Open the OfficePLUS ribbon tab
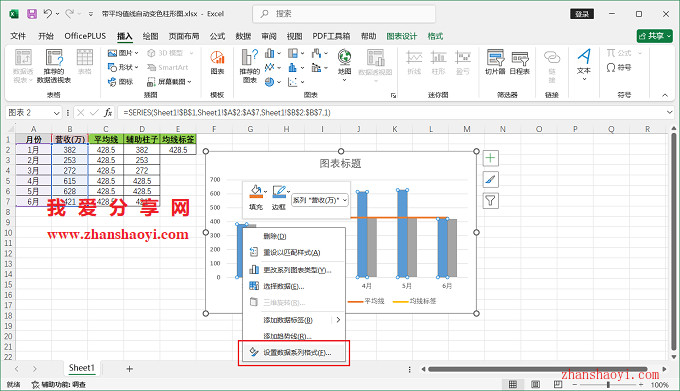The width and height of the screenshot is (680, 391). (x=85, y=36)
